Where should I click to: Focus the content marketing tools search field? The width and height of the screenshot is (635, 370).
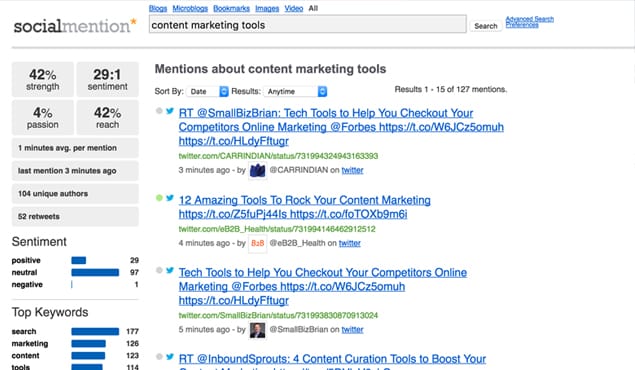click(x=308, y=25)
